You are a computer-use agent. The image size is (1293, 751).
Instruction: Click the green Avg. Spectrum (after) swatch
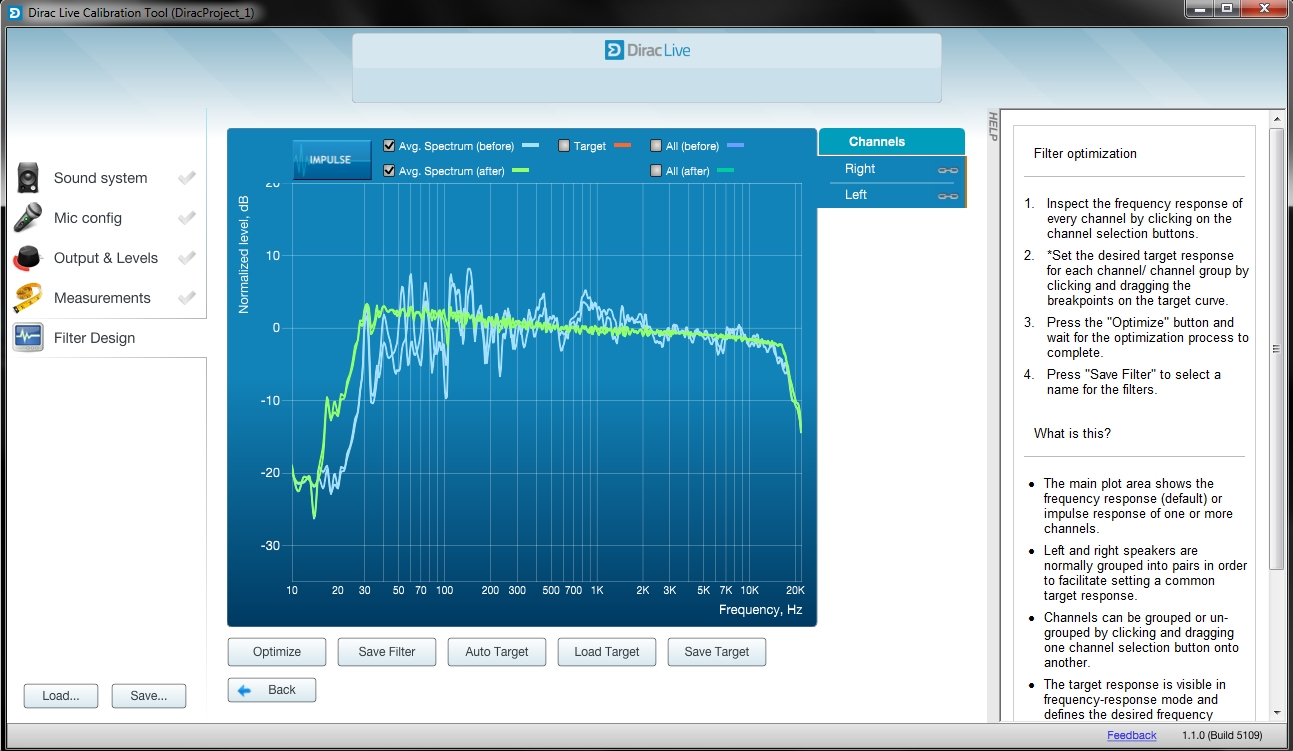tap(519, 171)
